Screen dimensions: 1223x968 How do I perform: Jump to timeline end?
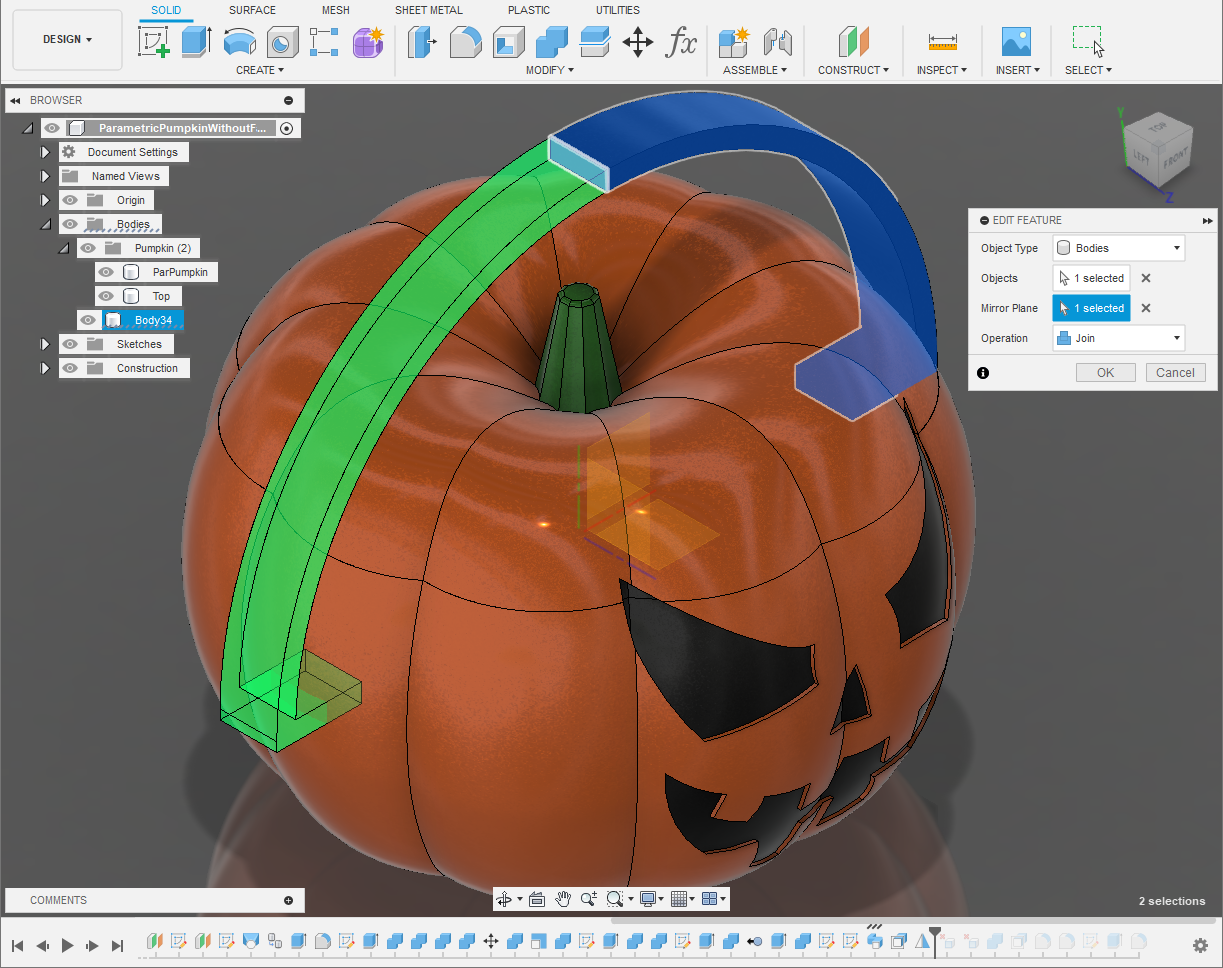(117, 945)
